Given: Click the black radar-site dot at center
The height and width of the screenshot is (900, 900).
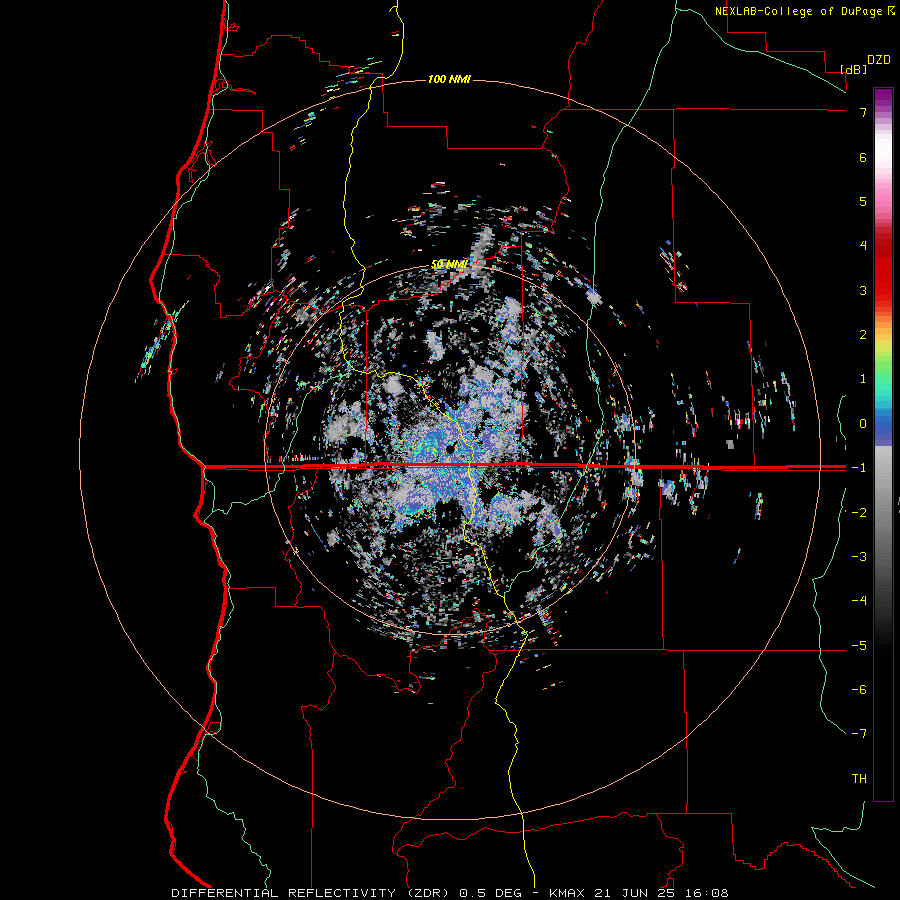Looking at the screenshot, I should 451,449.
